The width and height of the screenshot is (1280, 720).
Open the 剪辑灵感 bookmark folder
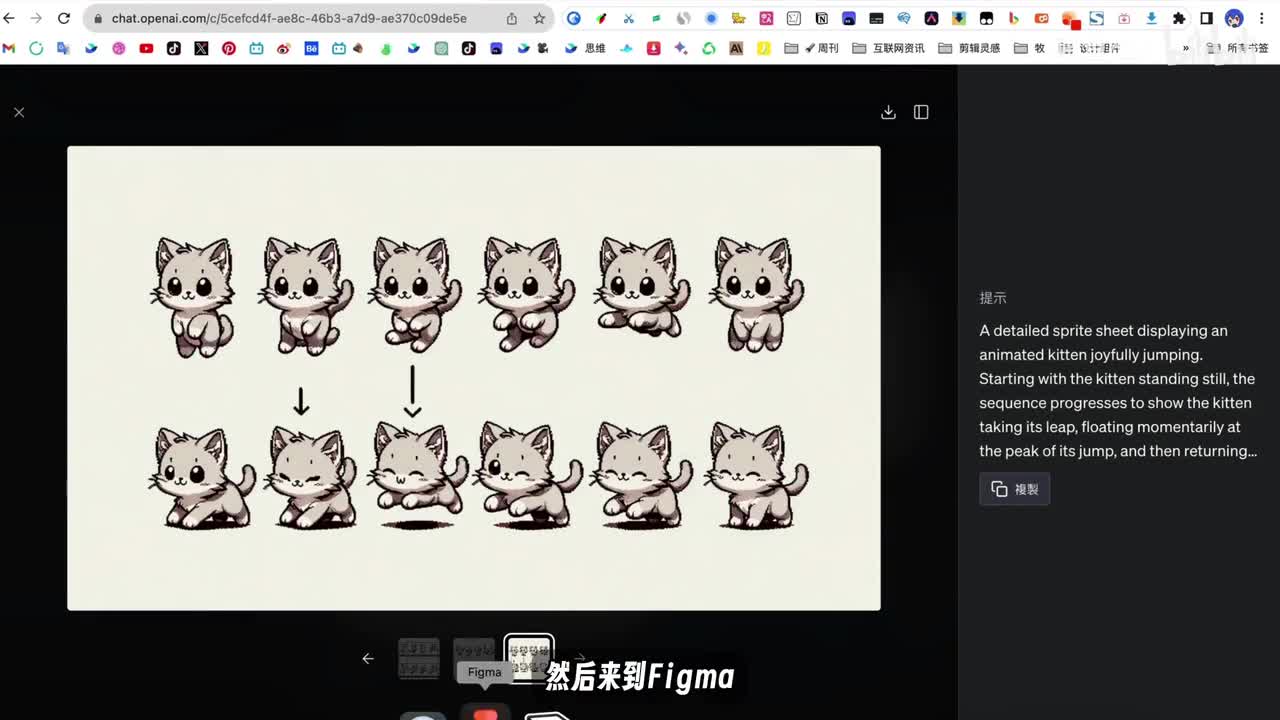(969, 48)
